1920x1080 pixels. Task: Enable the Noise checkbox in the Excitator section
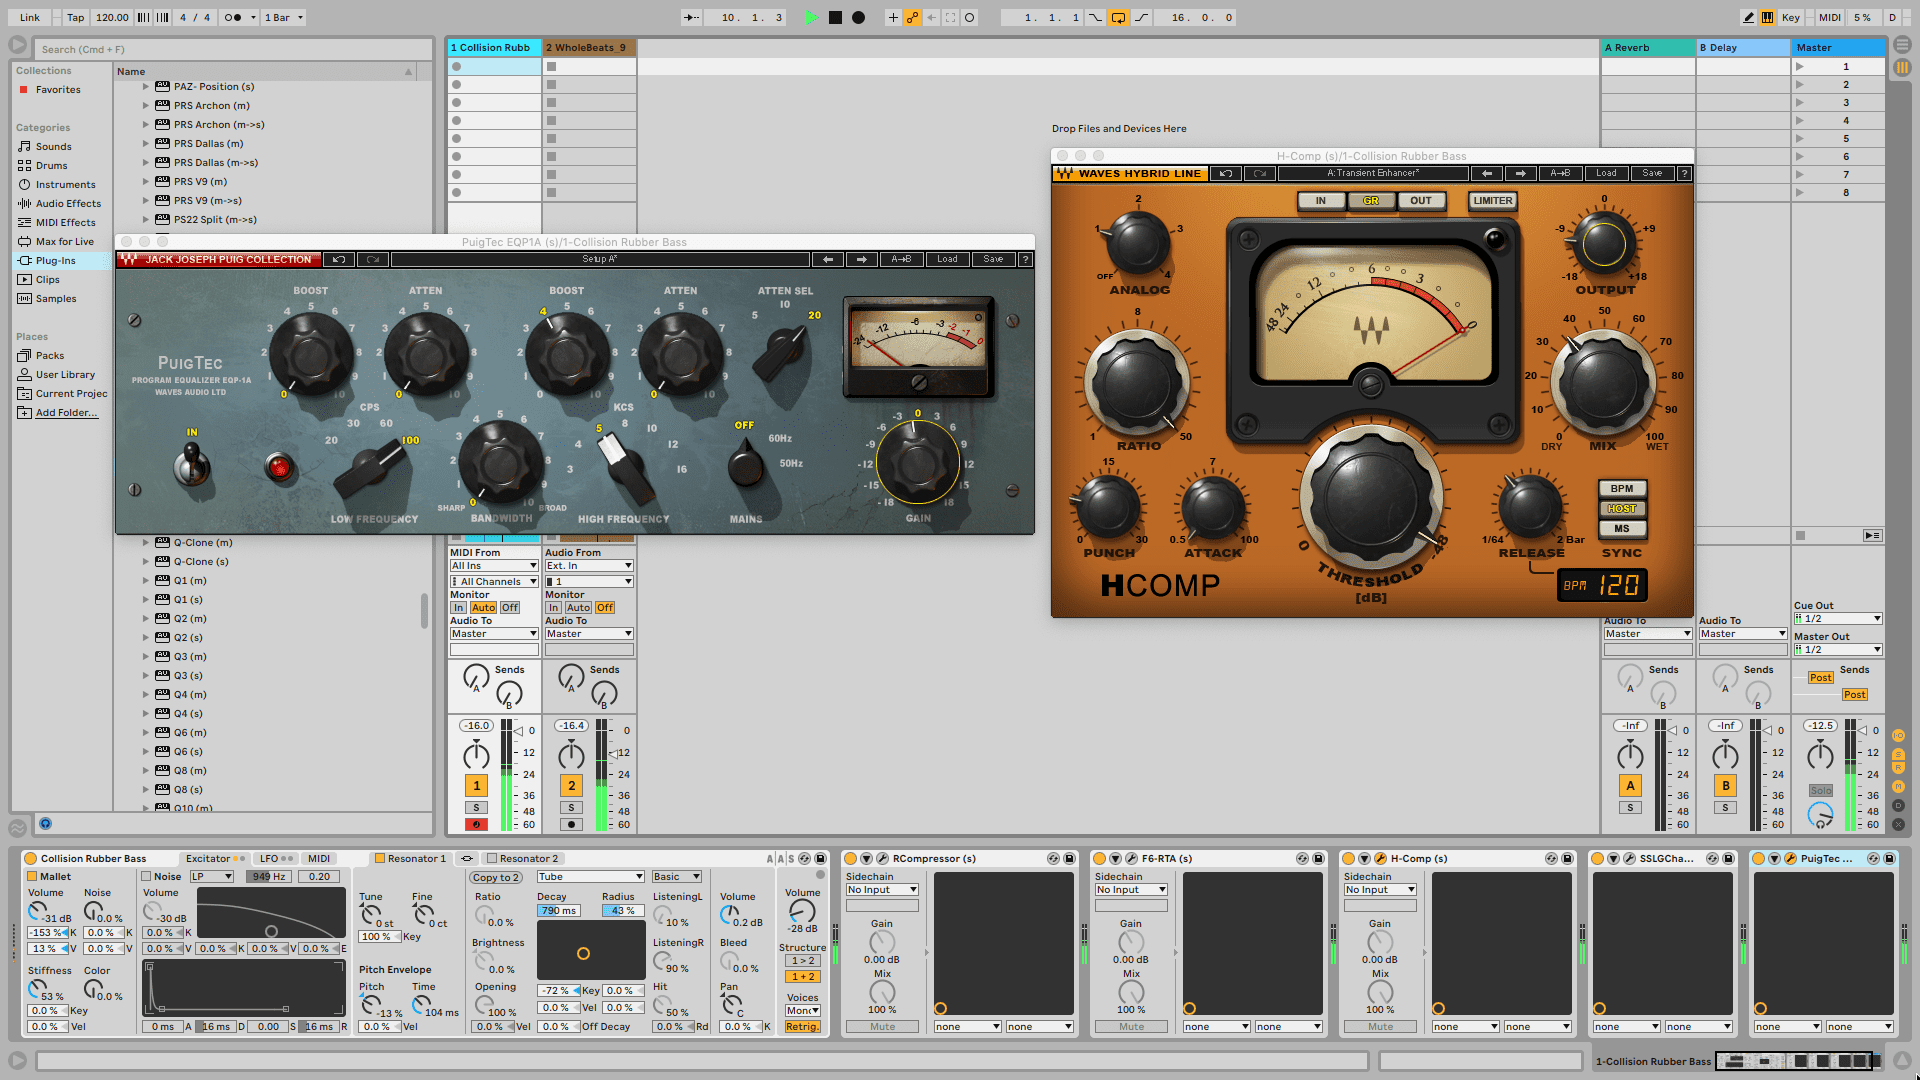coord(147,876)
